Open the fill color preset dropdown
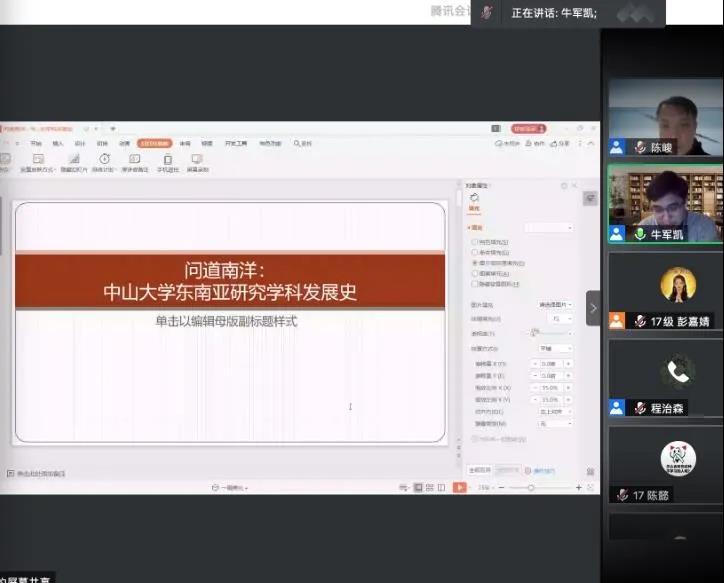724x583 pixels. 549,228
